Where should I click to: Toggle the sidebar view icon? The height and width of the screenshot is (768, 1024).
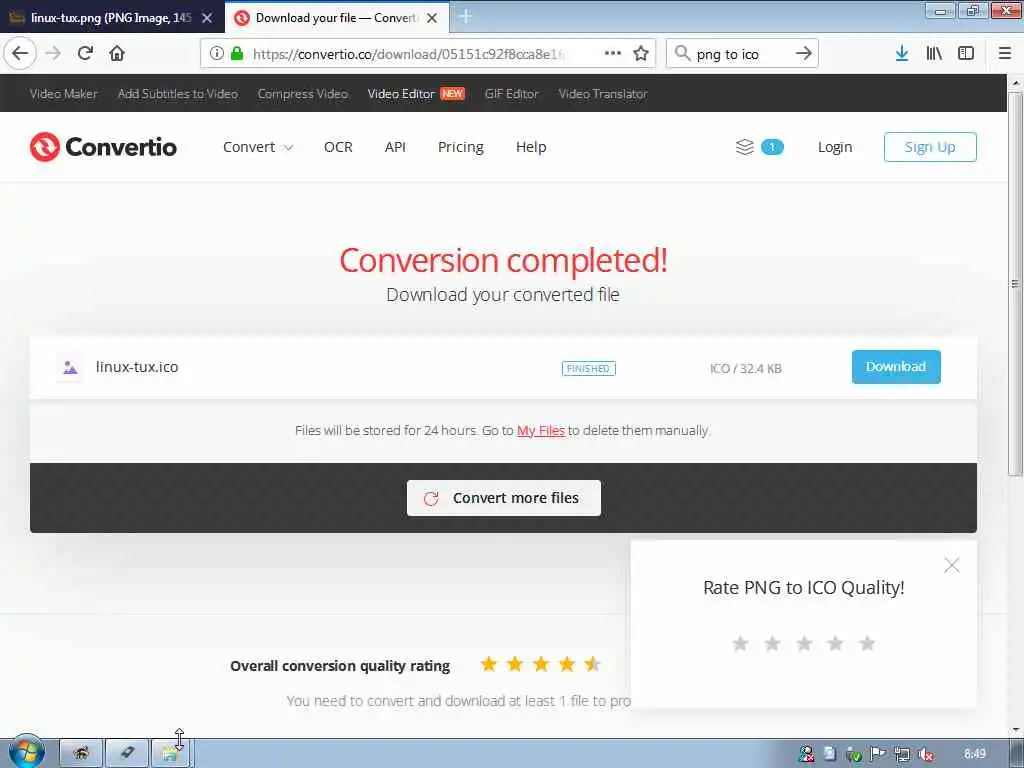[x=966, y=54]
